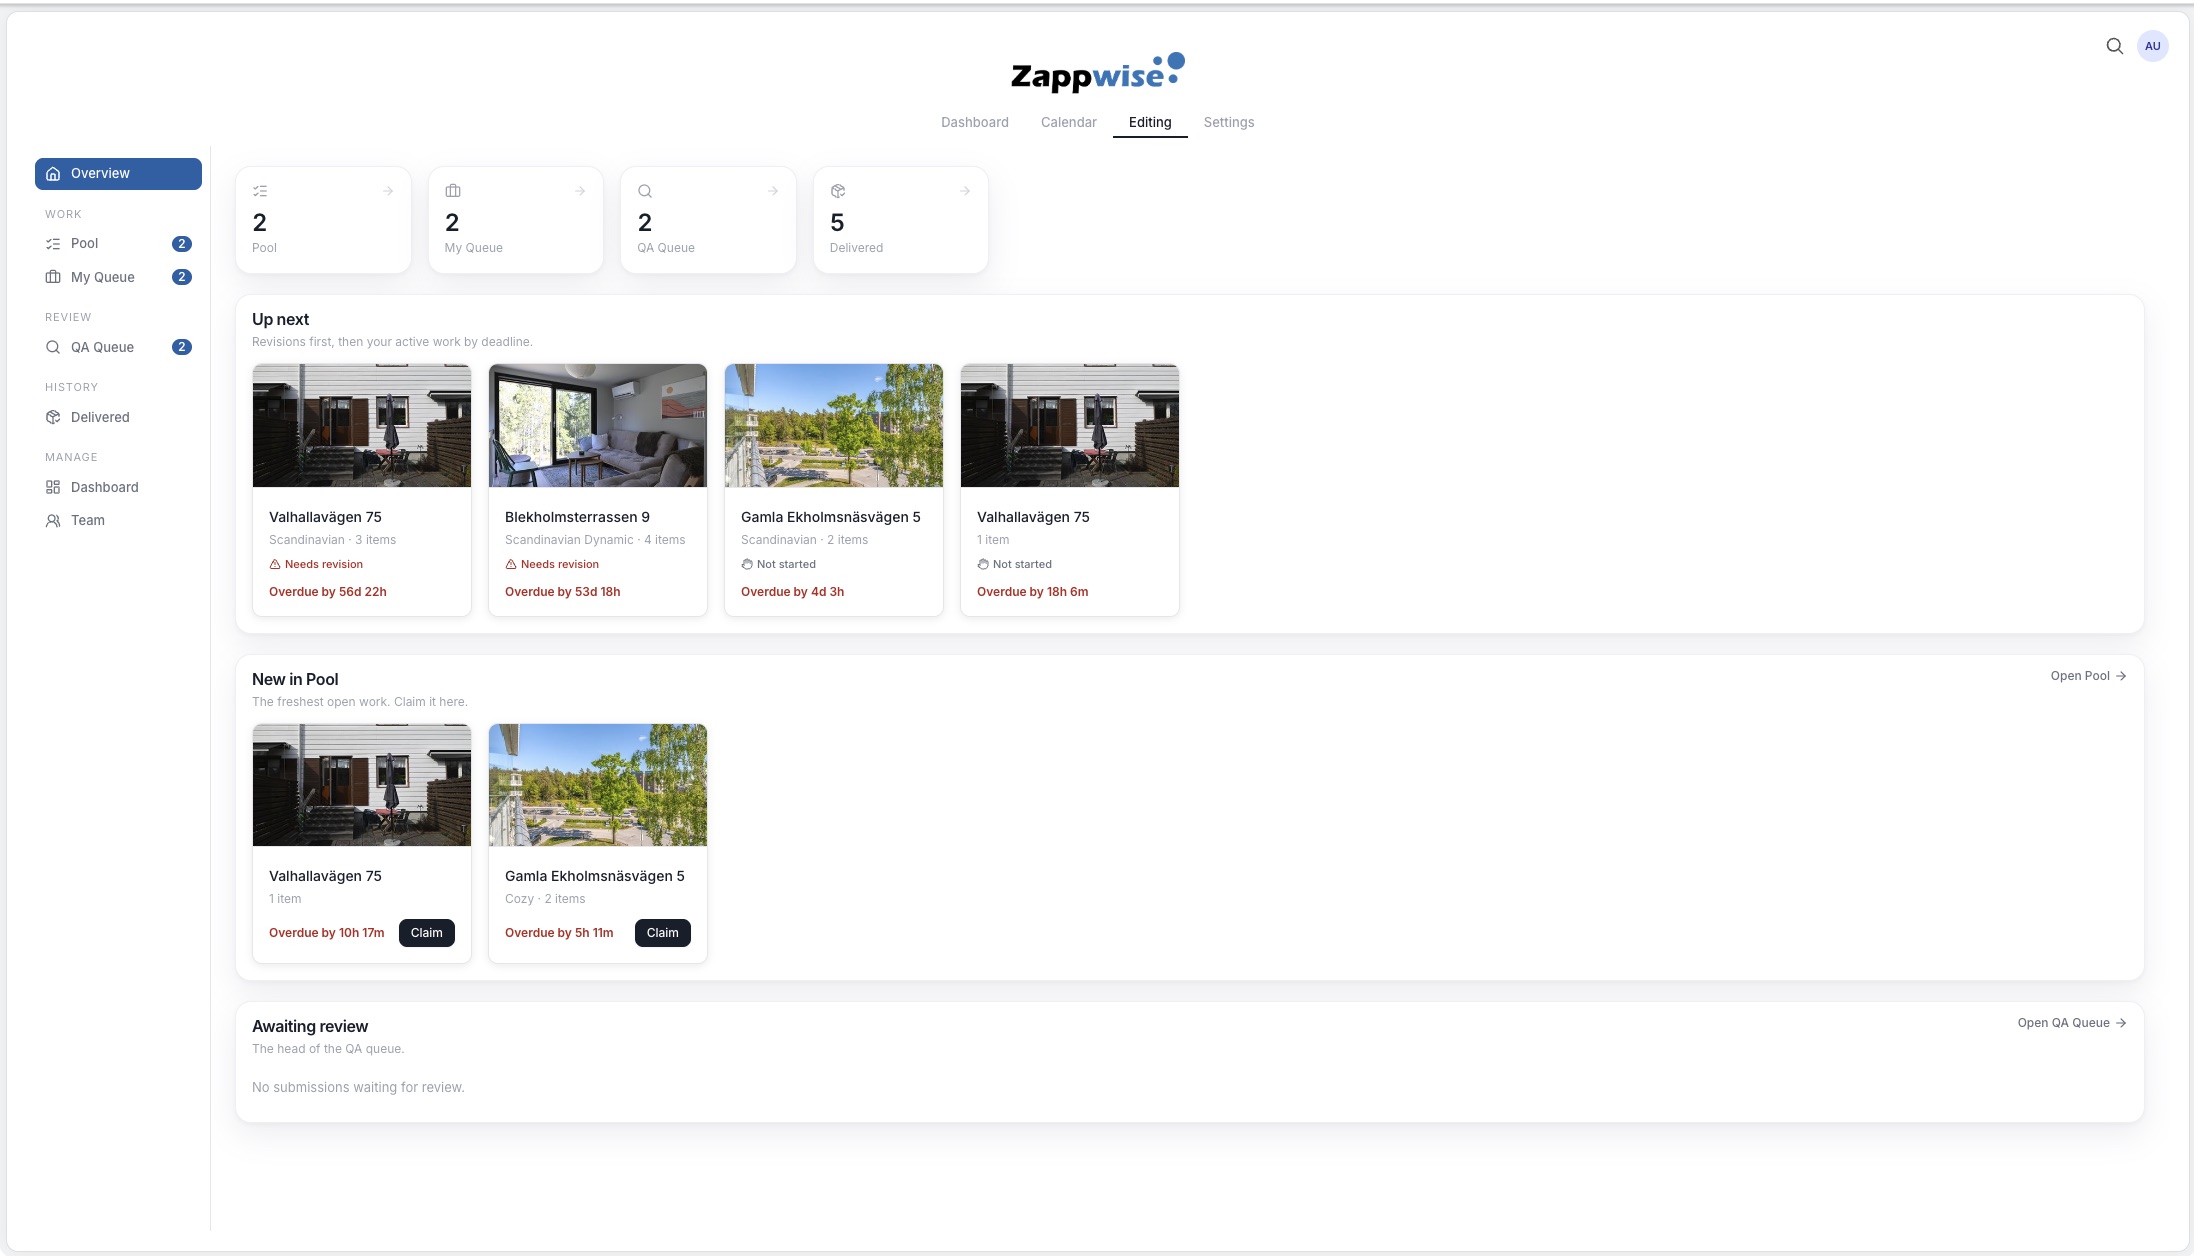The width and height of the screenshot is (2194, 1256).
Task: Click the Pool checklist icon in sidebar
Action: tap(53, 243)
